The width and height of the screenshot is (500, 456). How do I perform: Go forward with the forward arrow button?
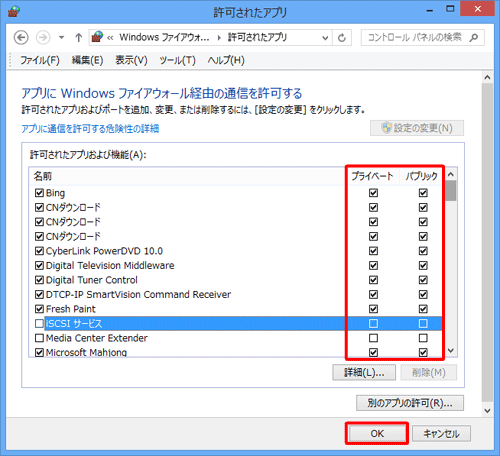[x=43, y=37]
